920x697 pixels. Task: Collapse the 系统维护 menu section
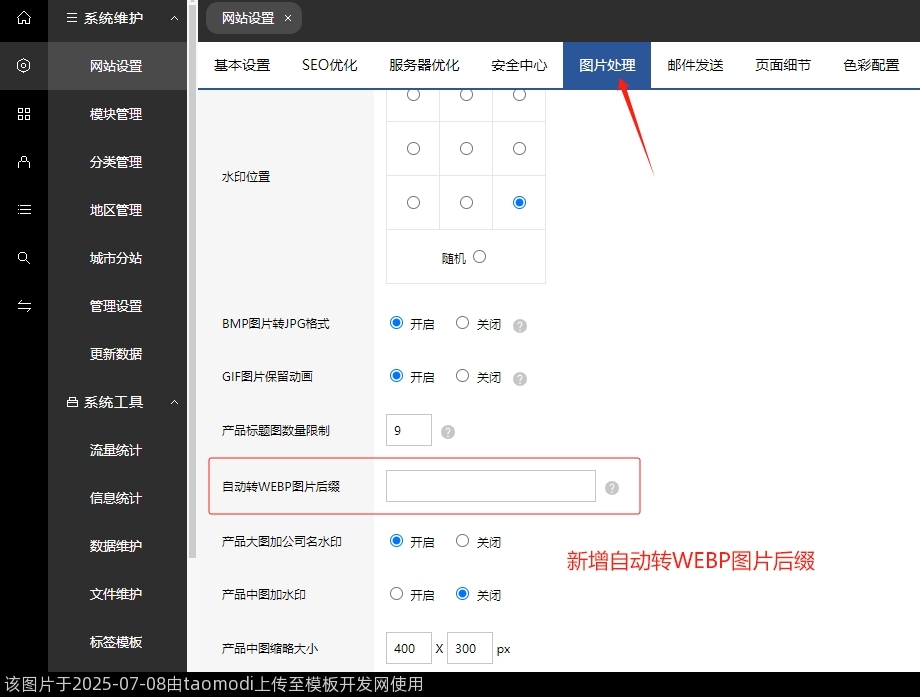point(174,18)
